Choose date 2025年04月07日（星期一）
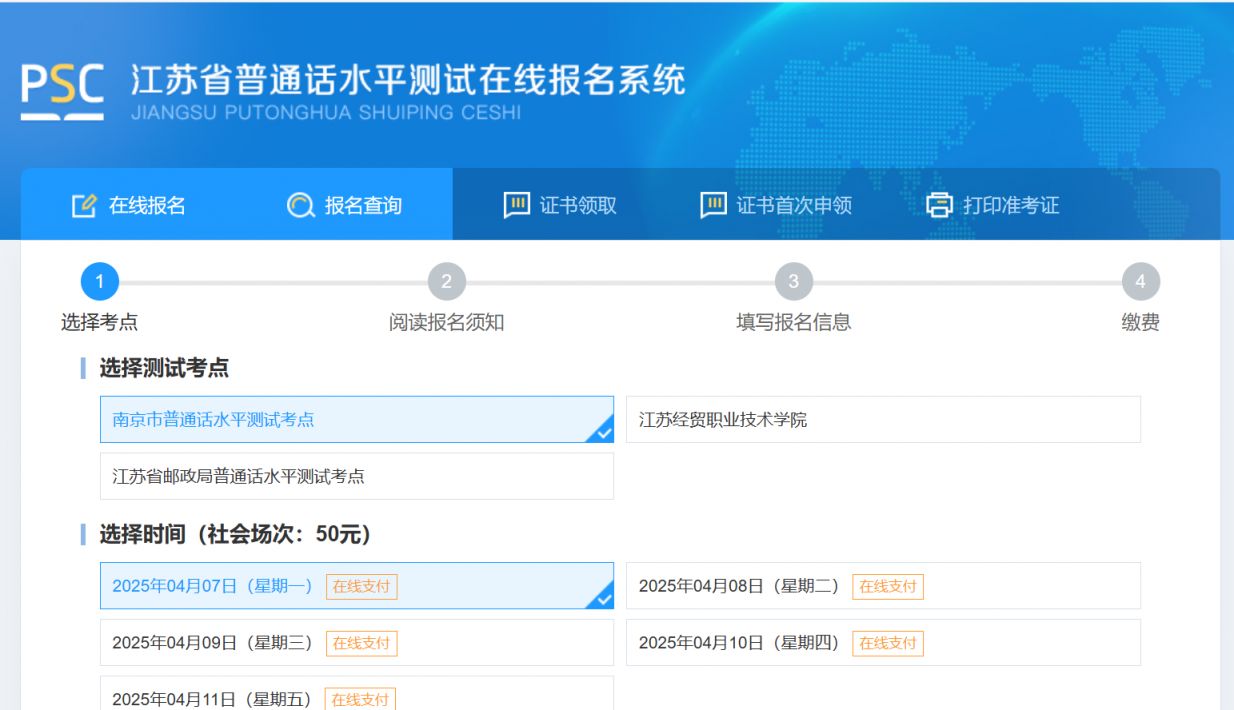Viewport: 1234px width, 710px height. (x=357, y=586)
